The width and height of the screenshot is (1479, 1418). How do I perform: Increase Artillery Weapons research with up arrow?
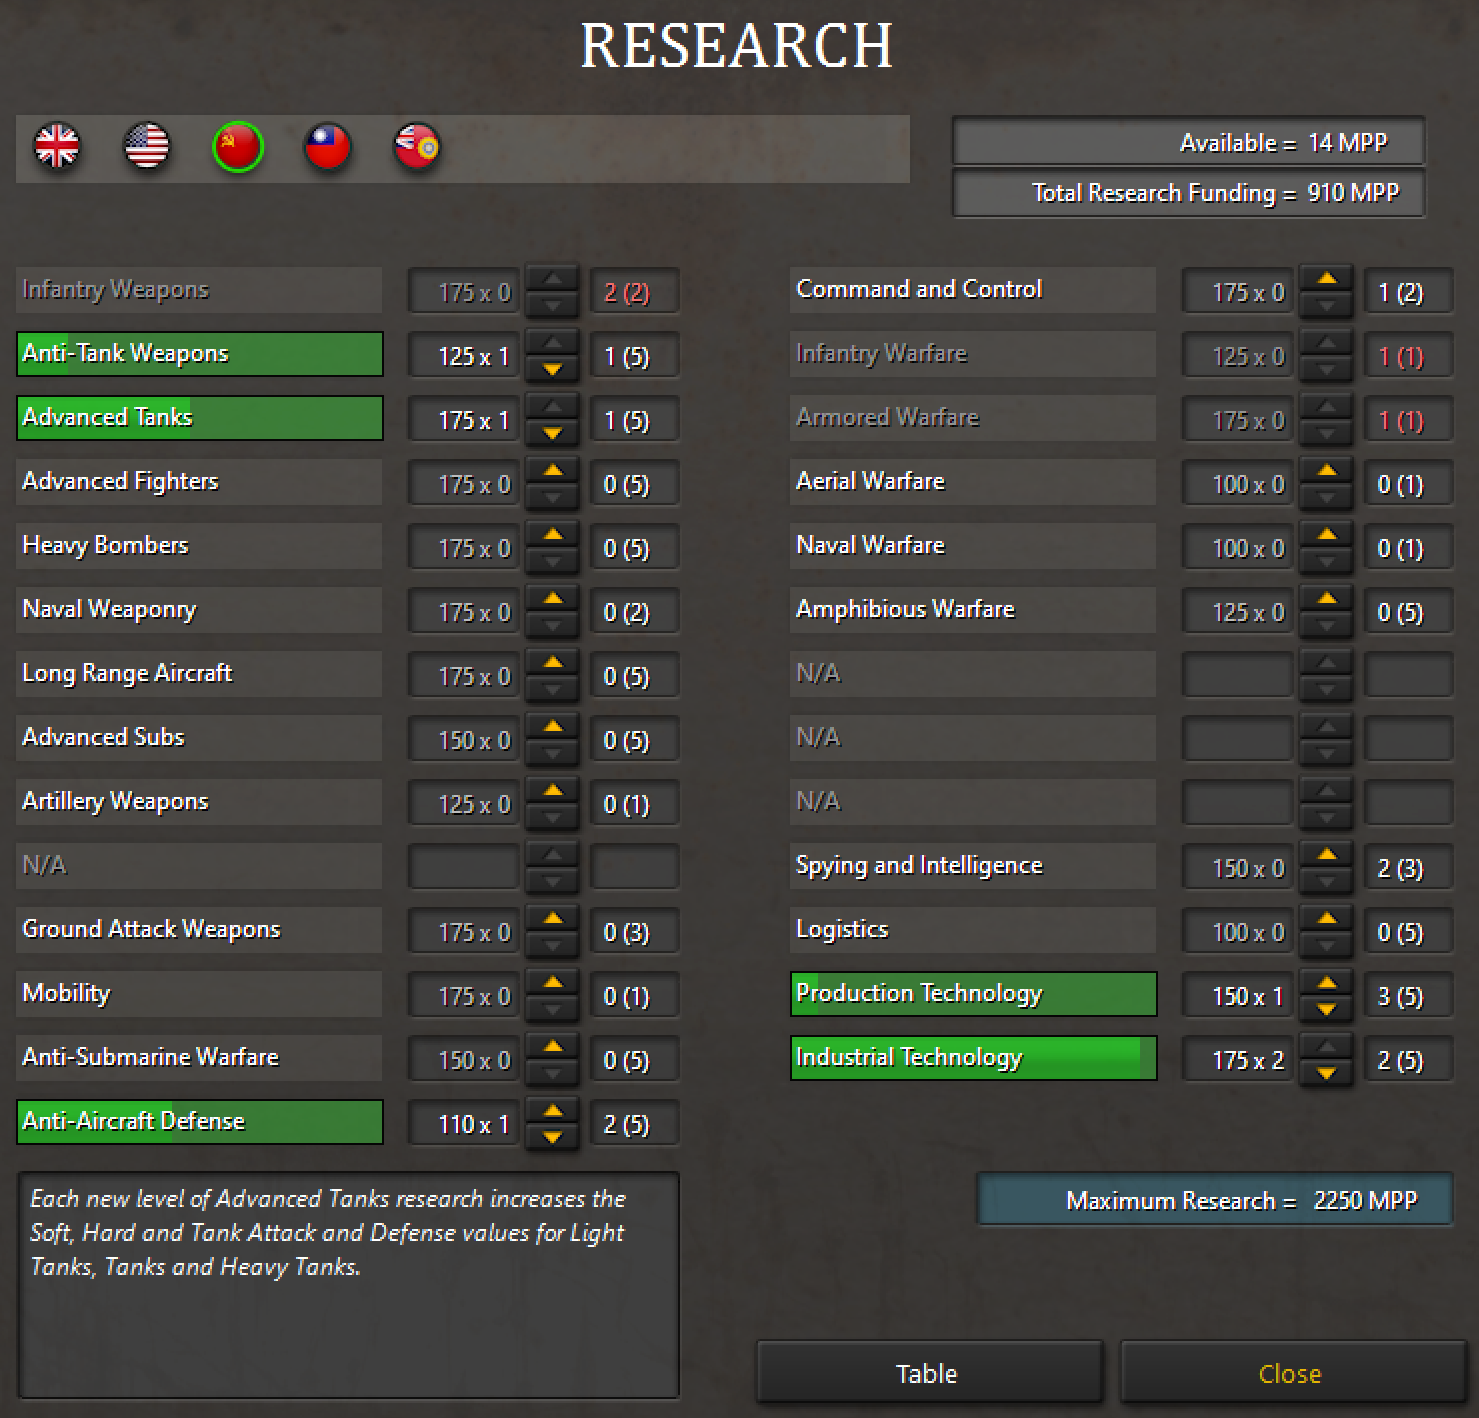click(553, 792)
